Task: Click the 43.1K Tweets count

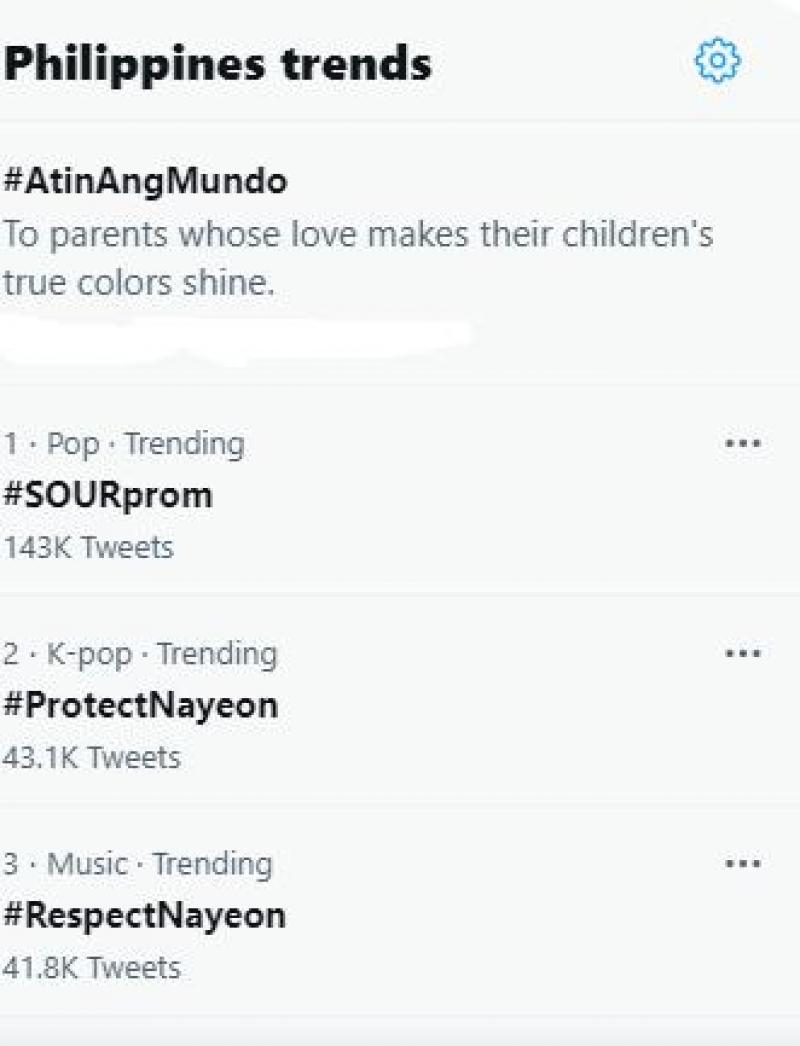Action: click(x=91, y=757)
